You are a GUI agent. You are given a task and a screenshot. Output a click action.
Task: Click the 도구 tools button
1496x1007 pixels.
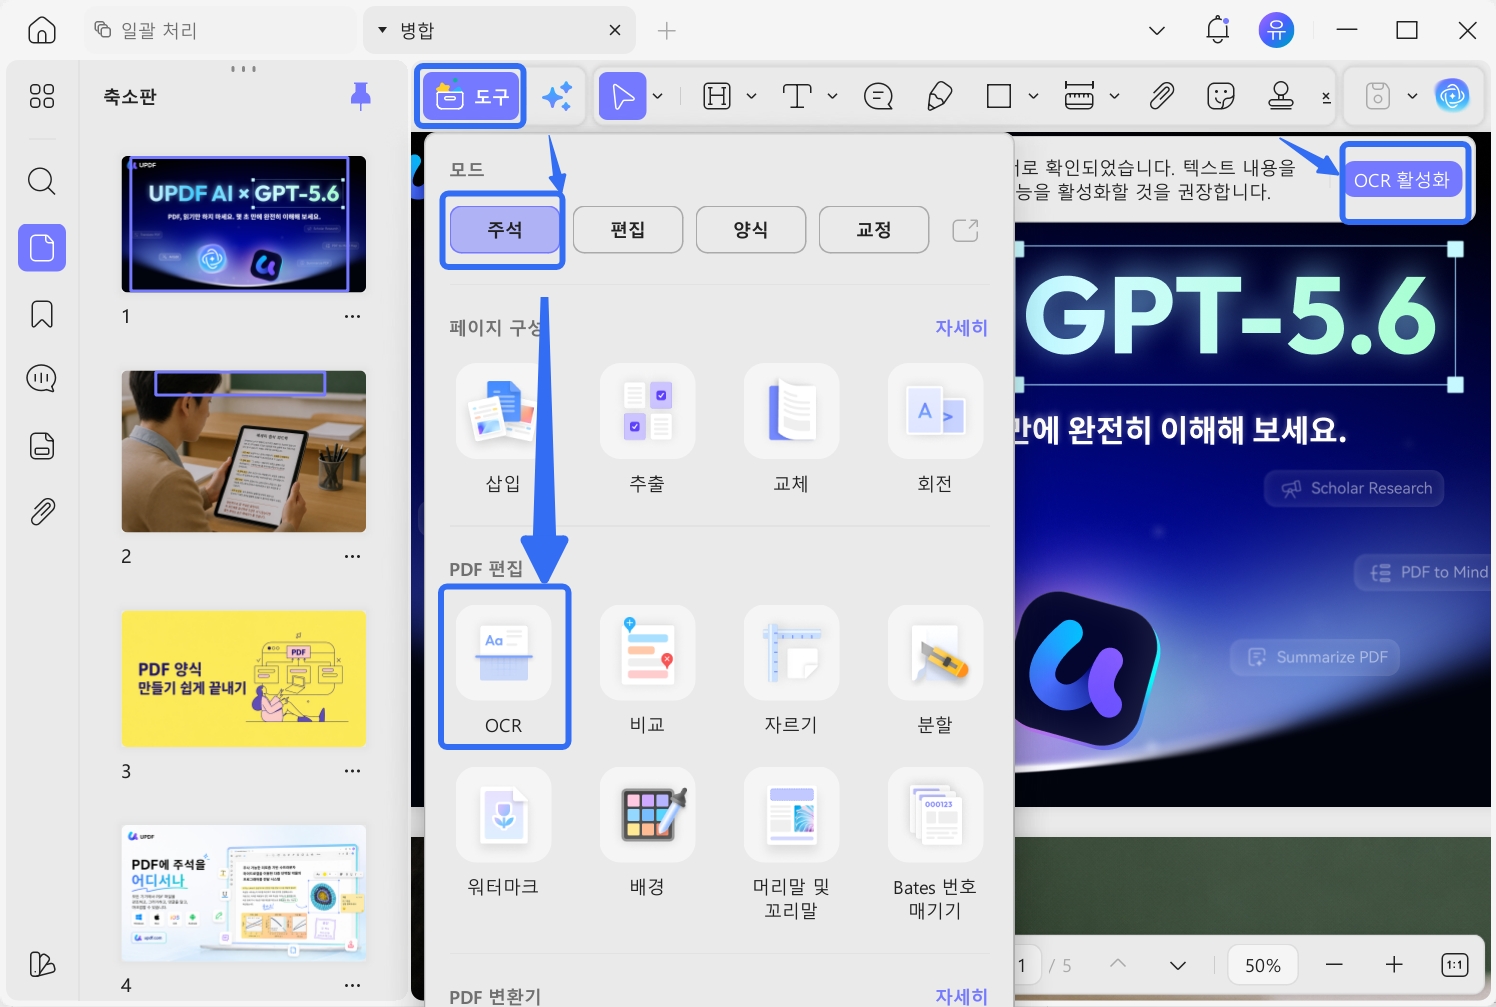470,96
